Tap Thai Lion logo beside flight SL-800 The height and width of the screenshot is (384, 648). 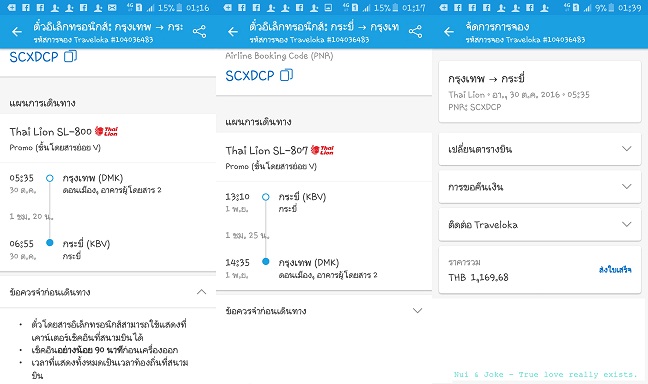coord(107,131)
